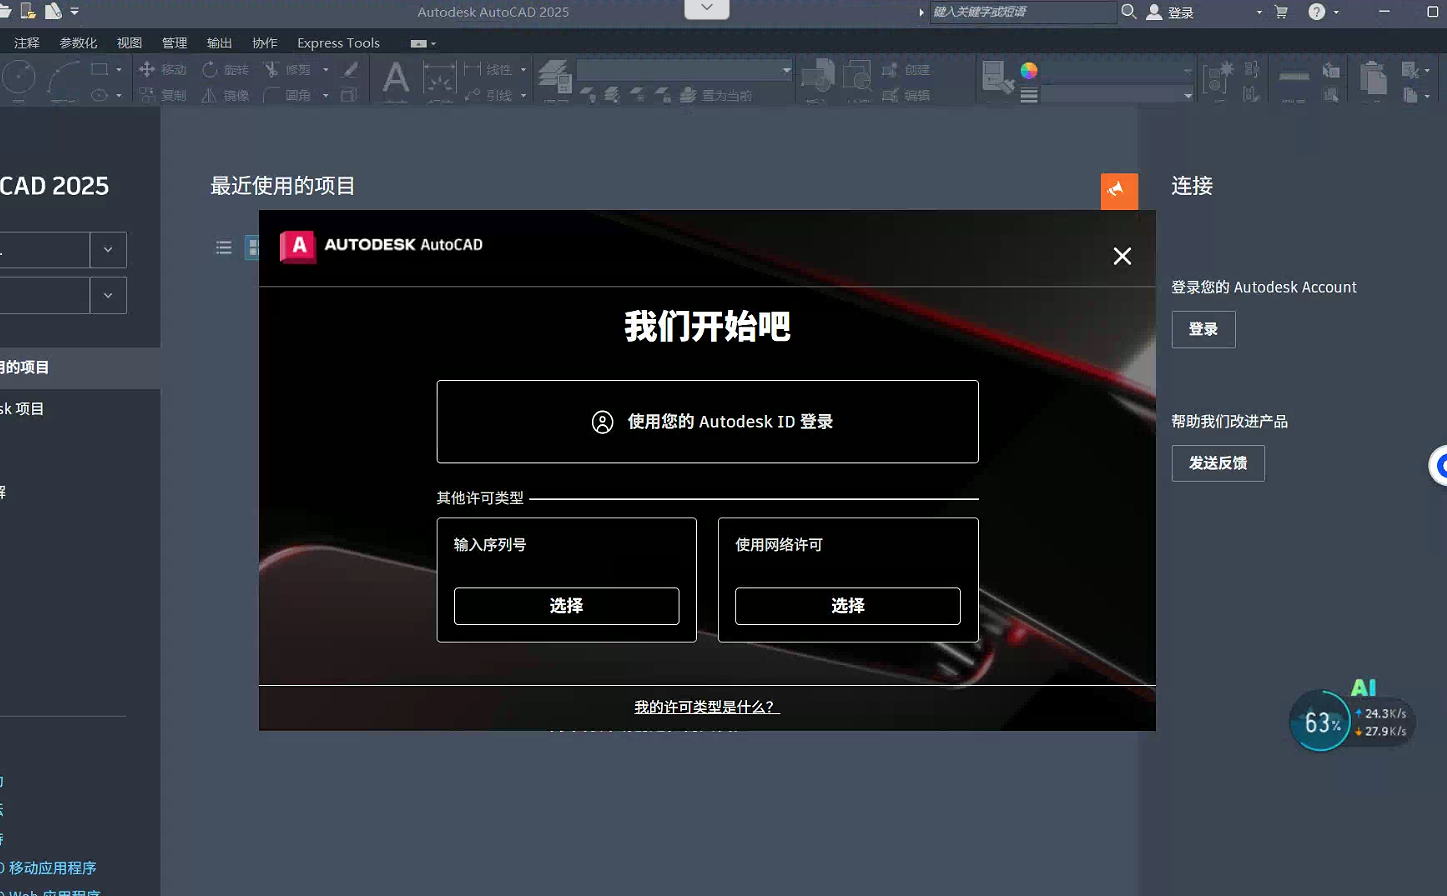The width and height of the screenshot is (1447, 896).
Task: Click the search magnifier icon
Action: [x=1129, y=12]
